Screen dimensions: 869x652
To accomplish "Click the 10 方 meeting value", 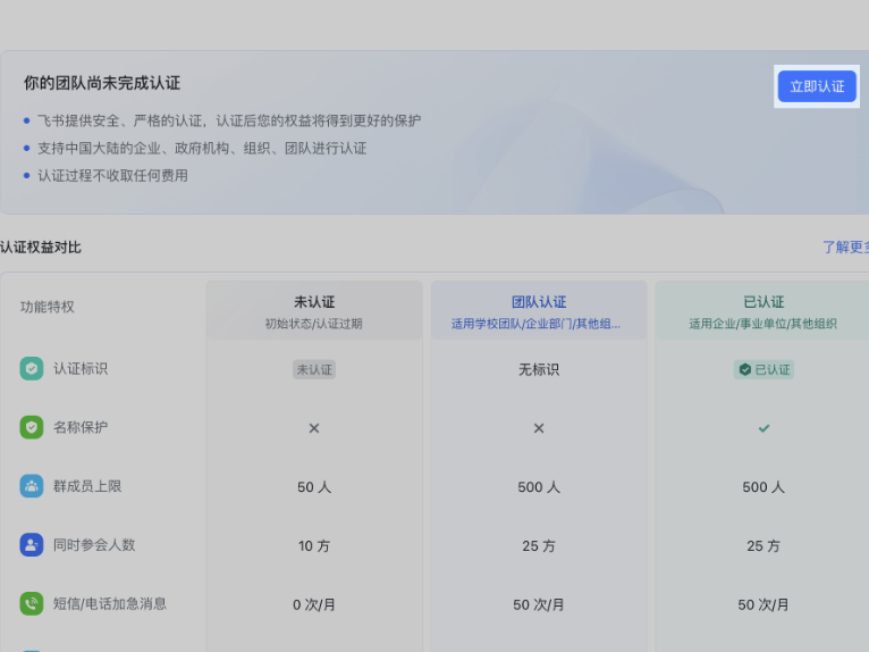I will click(x=314, y=546).
